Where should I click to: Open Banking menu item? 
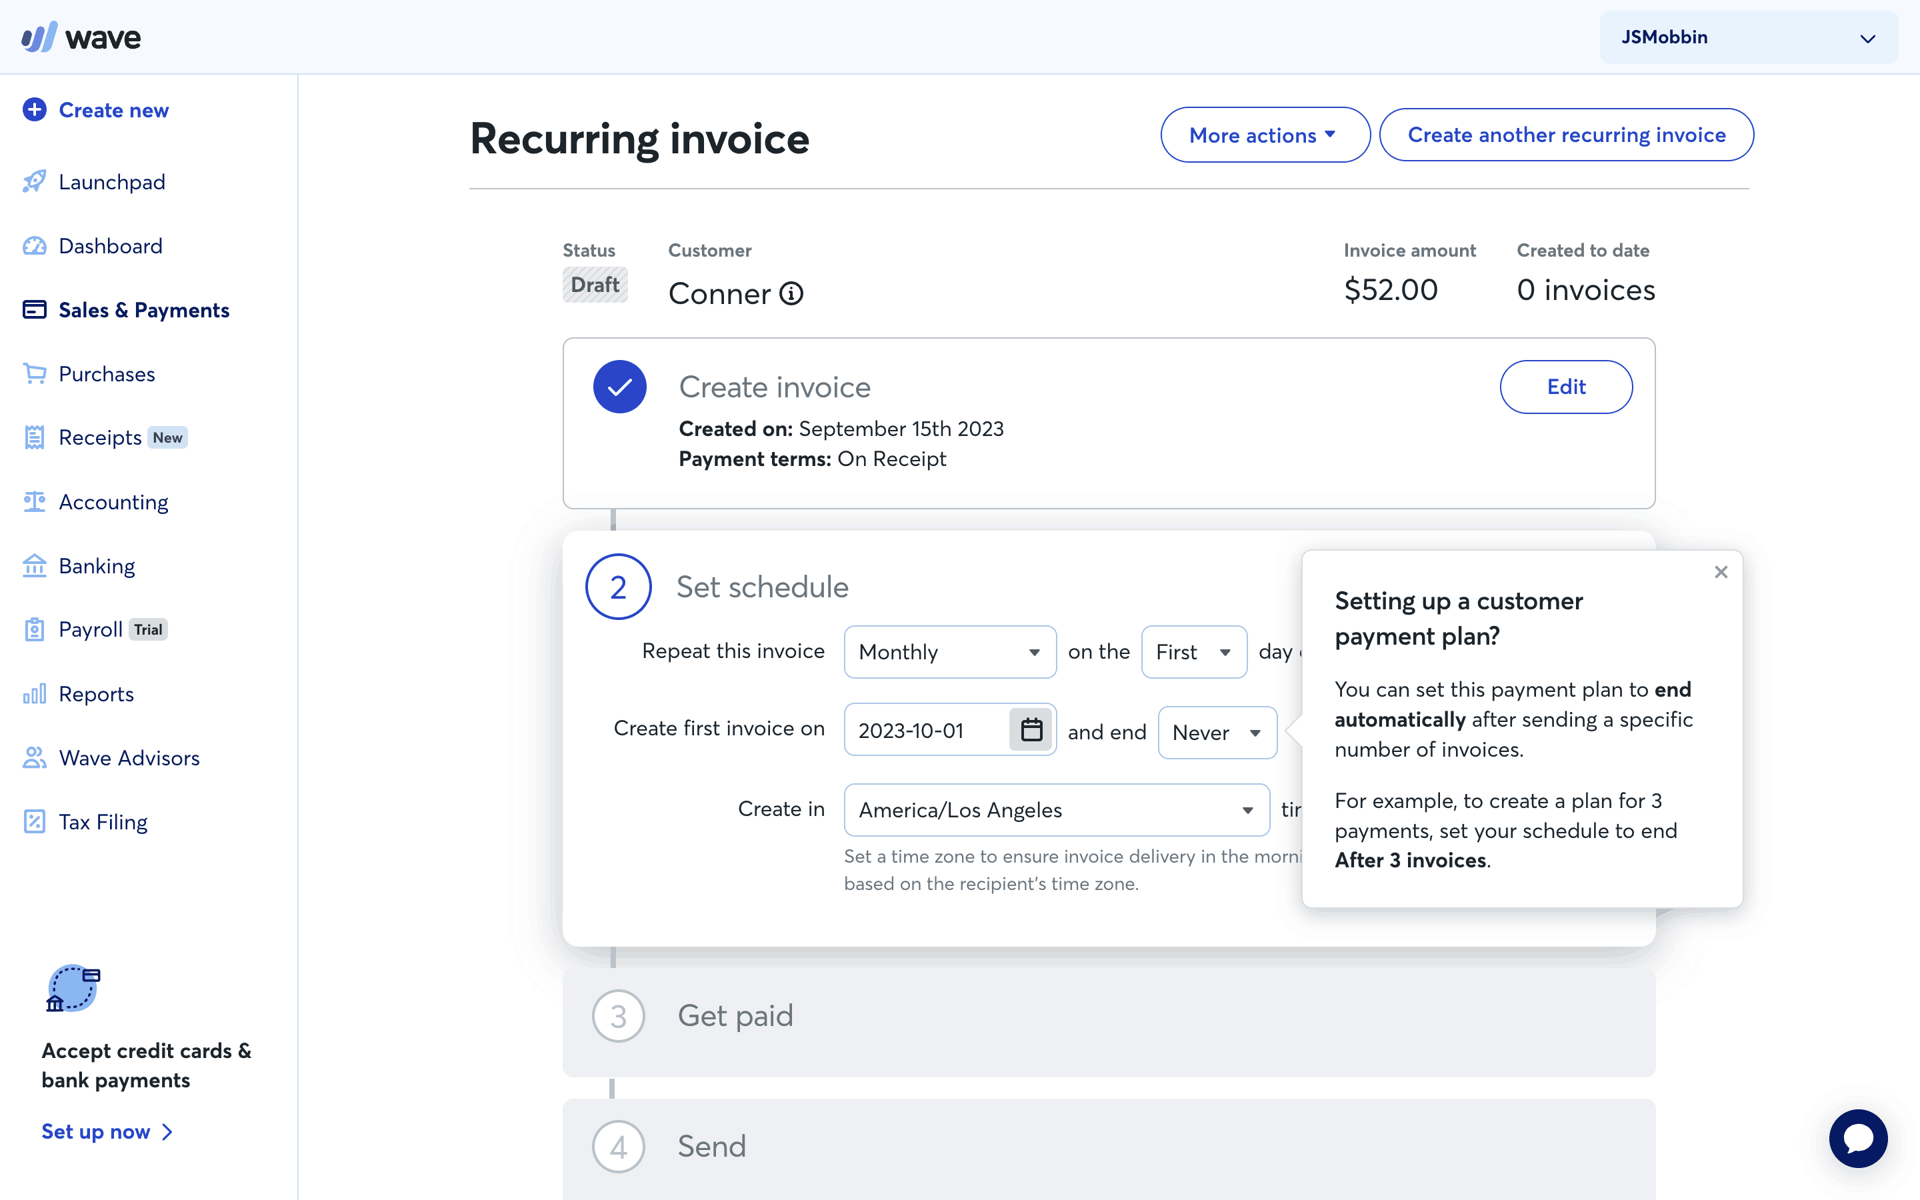pos(96,566)
